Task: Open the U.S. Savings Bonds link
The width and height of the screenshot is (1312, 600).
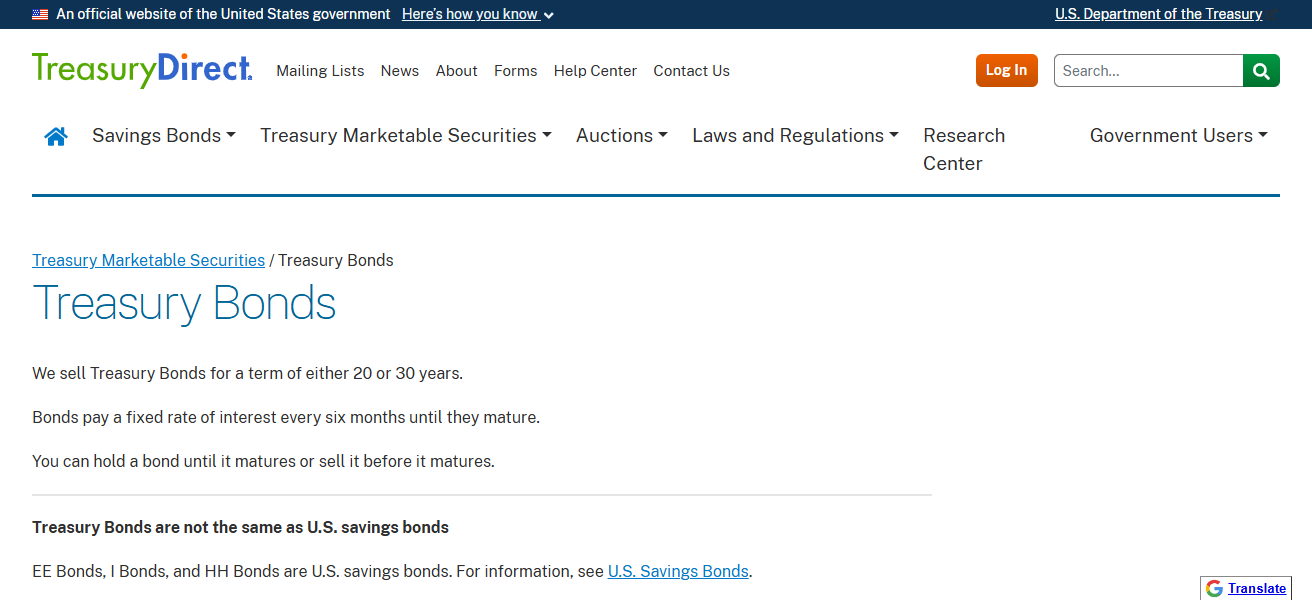Action: 678,571
